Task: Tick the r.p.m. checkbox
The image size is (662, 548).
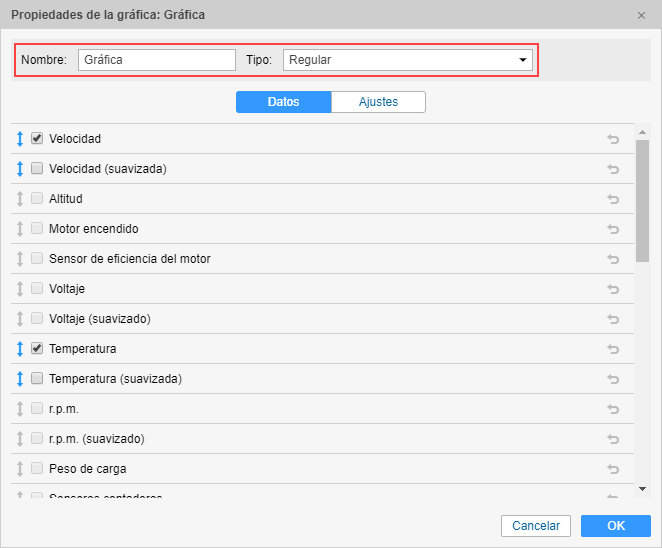Action: coord(37,408)
